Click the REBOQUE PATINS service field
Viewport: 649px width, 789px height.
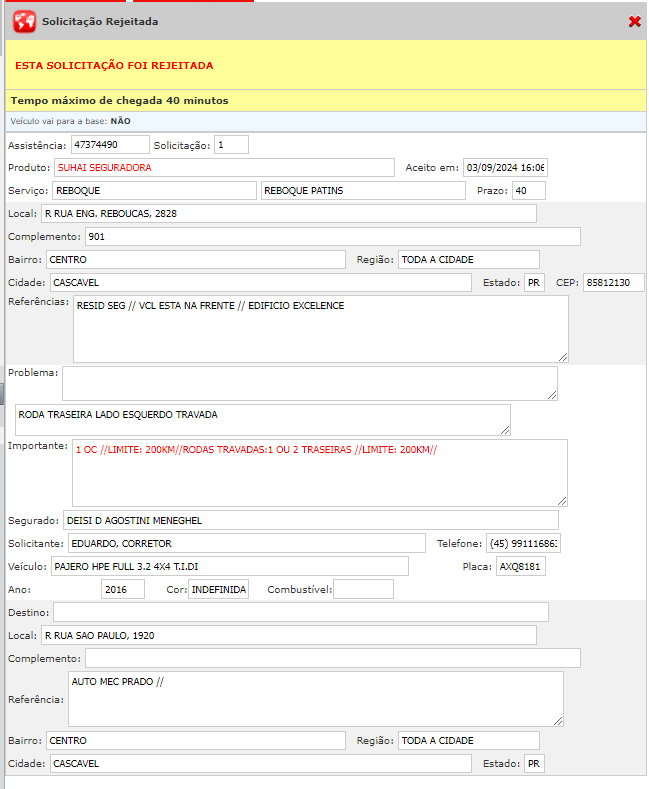362,191
